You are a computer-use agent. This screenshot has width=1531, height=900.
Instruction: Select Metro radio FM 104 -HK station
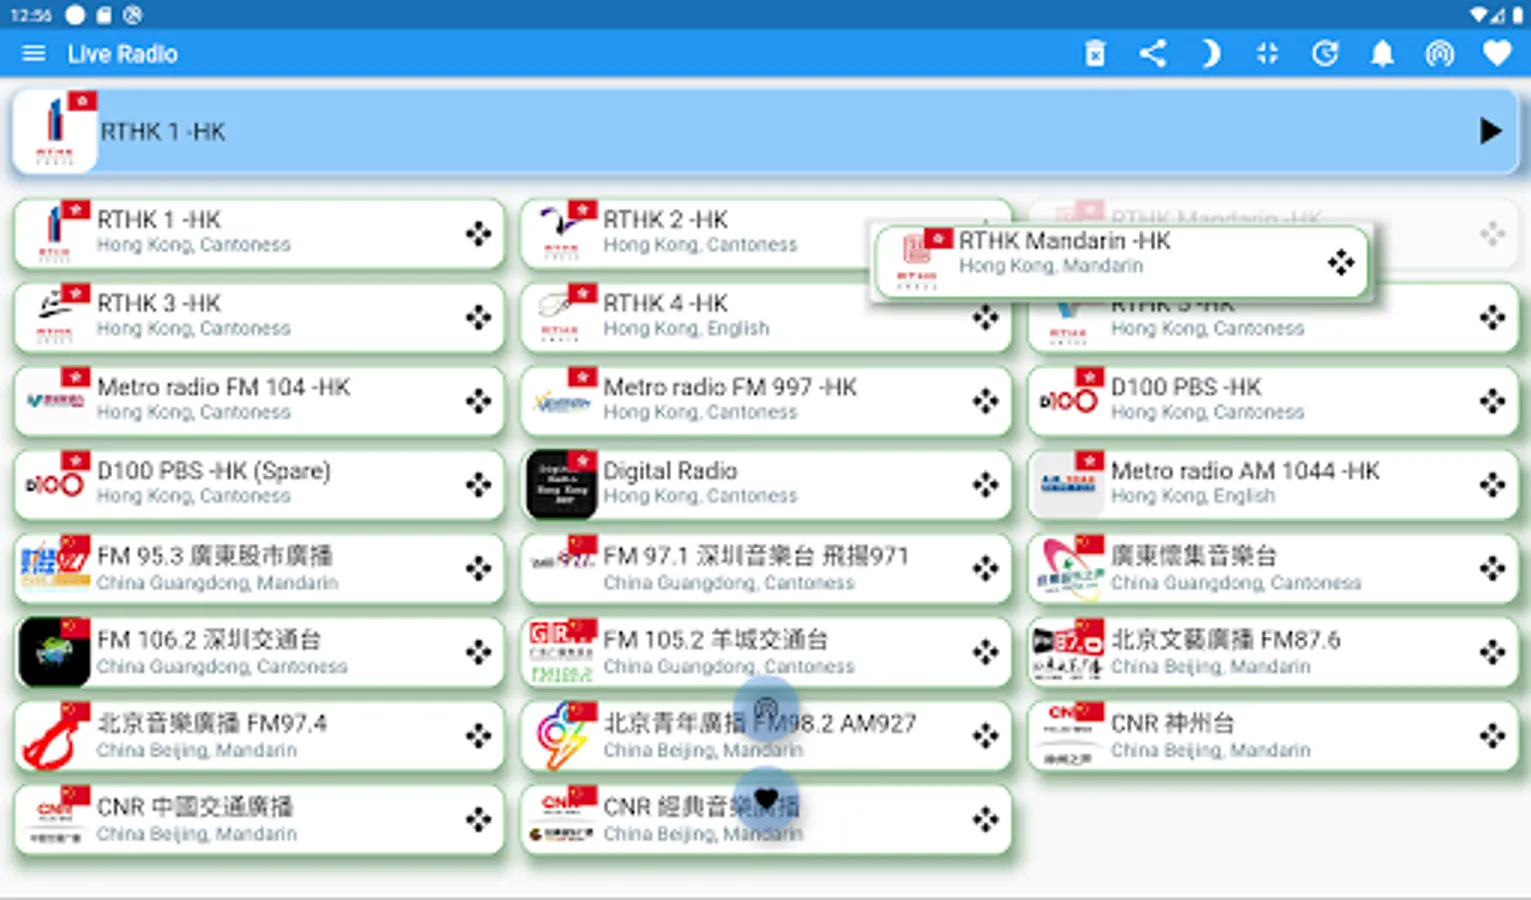coord(259,401)
